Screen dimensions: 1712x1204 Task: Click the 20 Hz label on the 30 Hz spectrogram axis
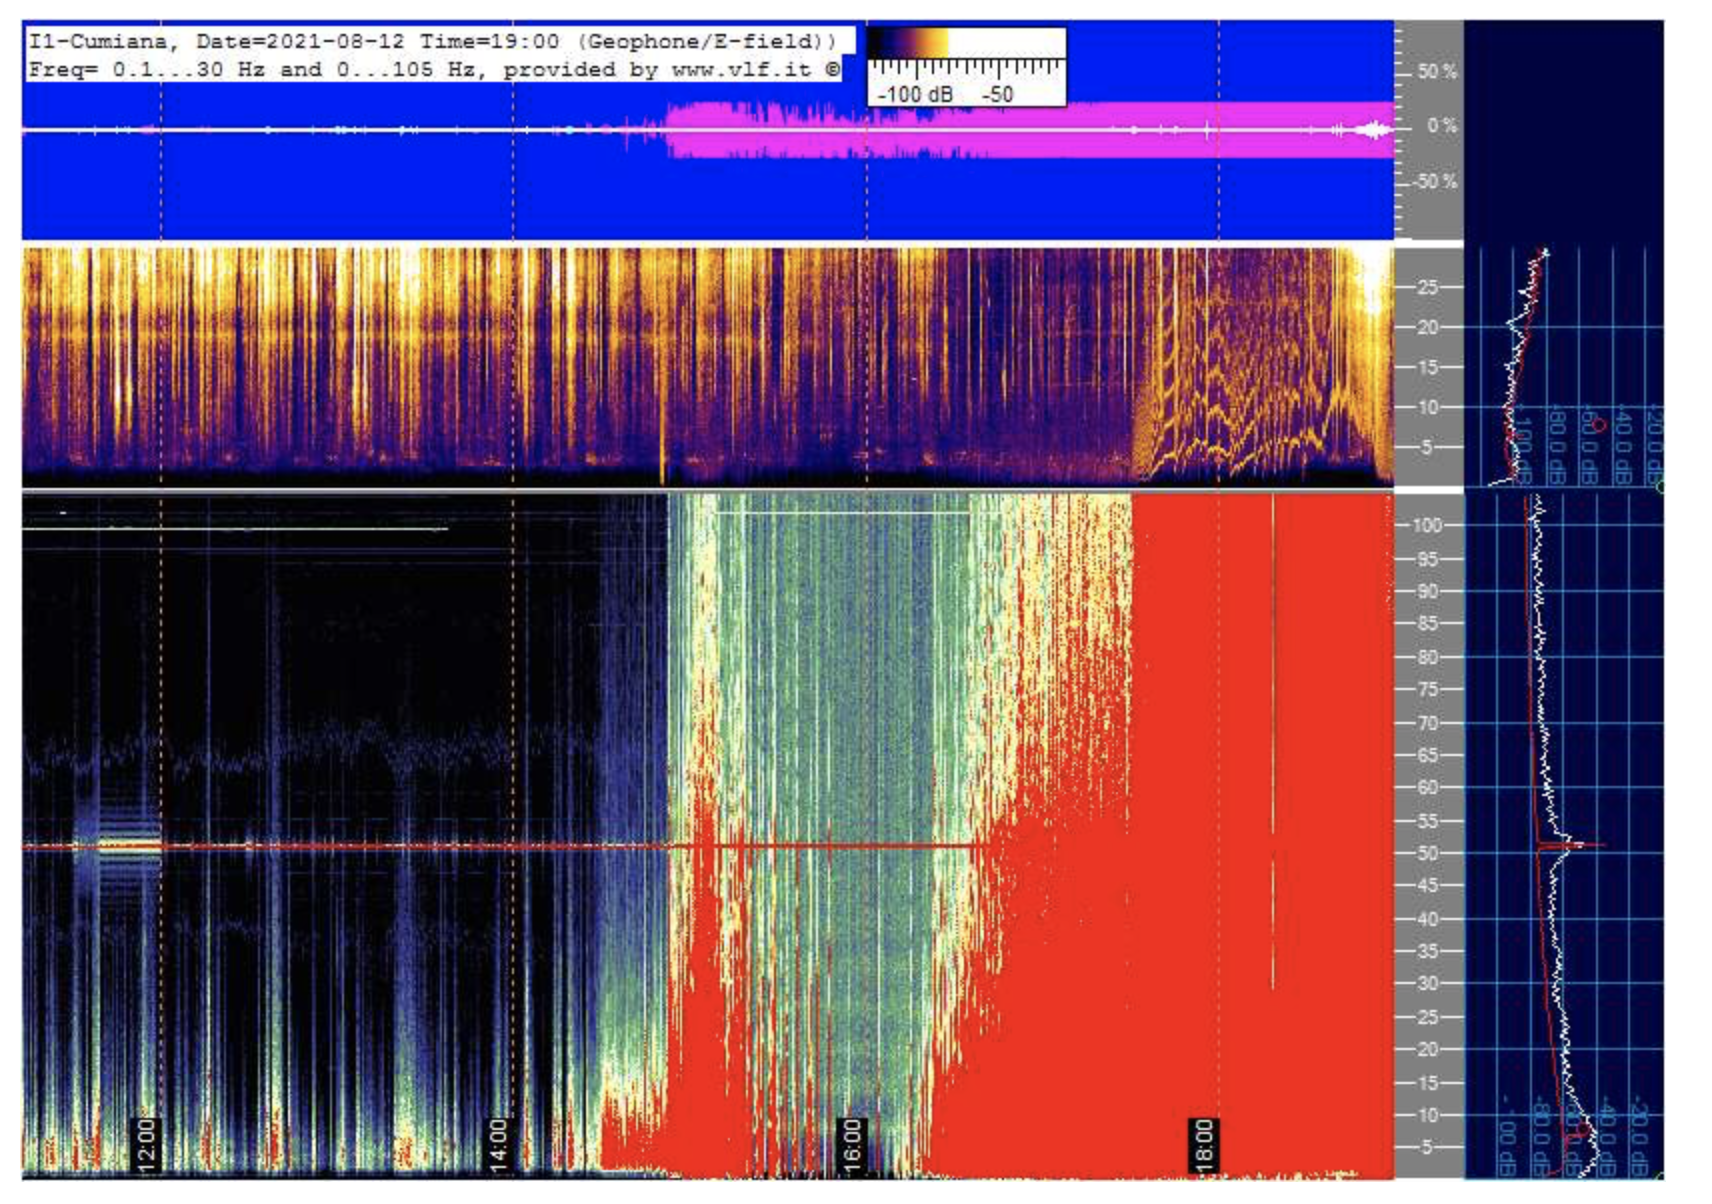click(x=1427, y=327)
